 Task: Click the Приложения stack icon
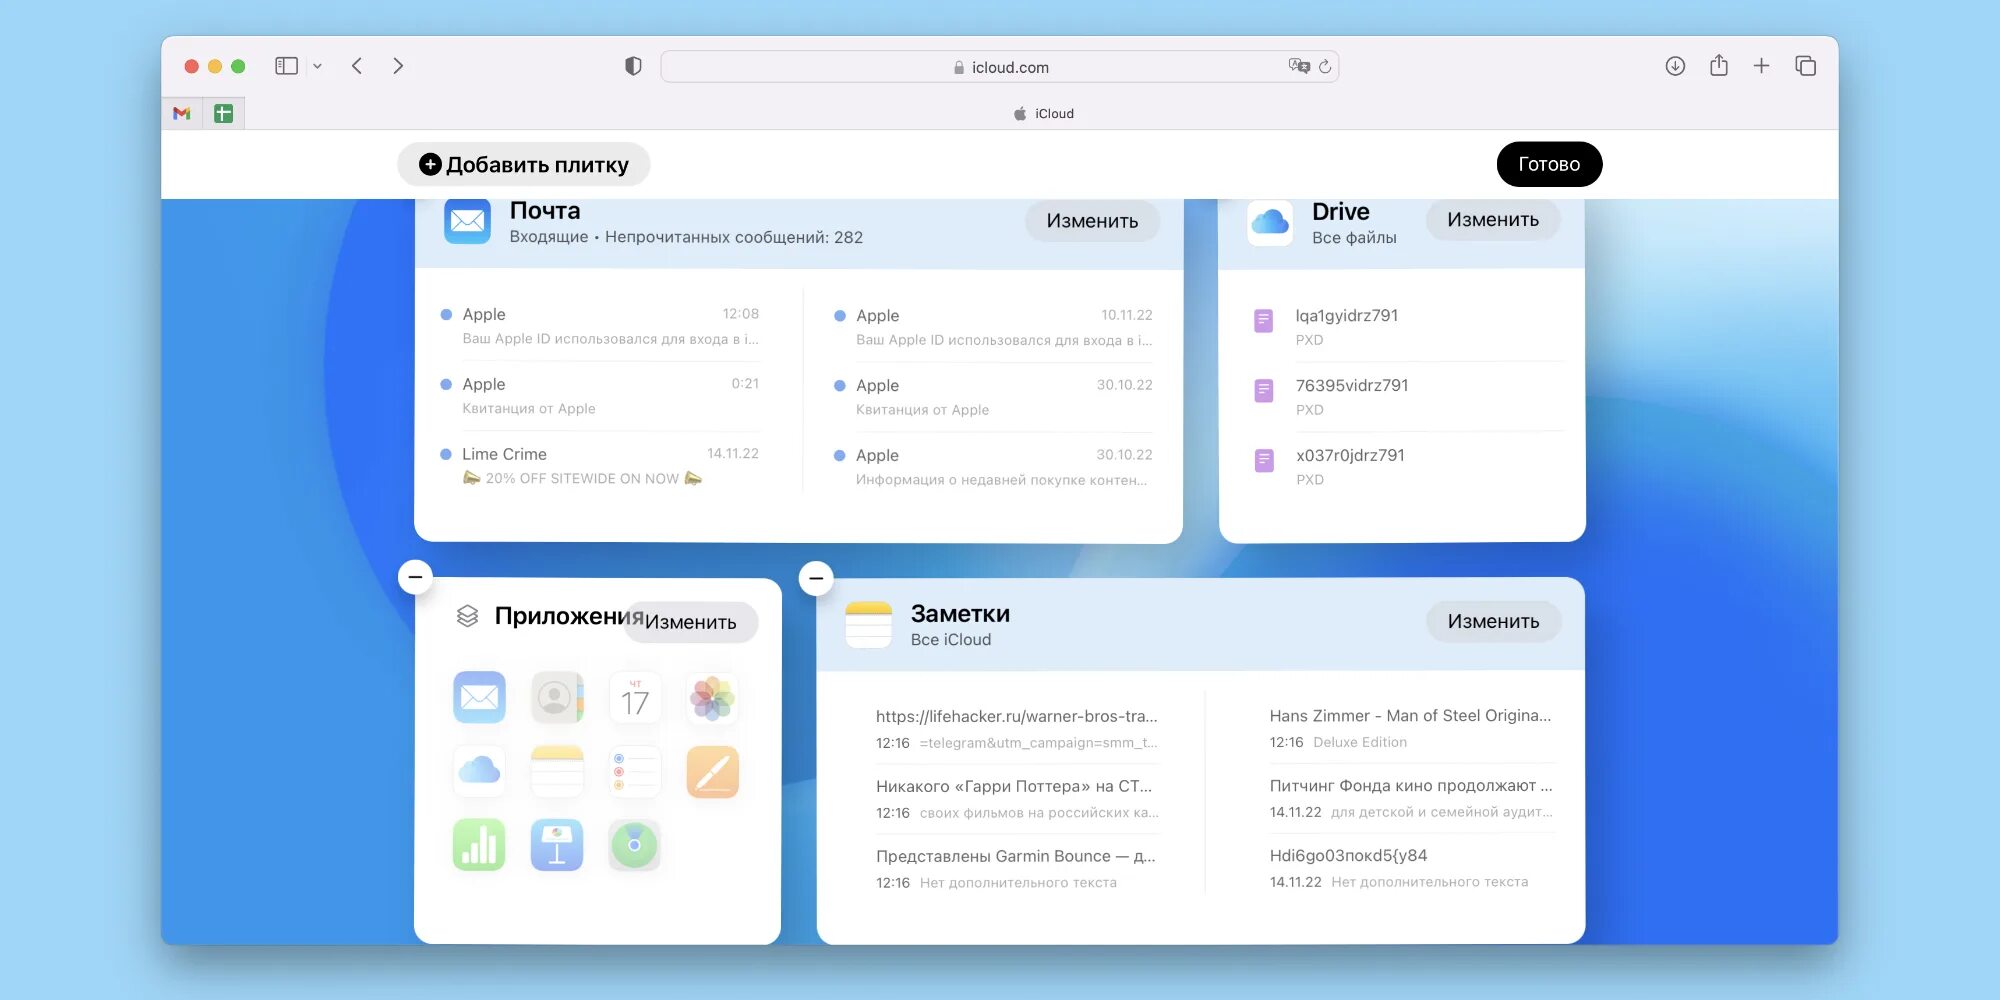(x=467, y=616)
